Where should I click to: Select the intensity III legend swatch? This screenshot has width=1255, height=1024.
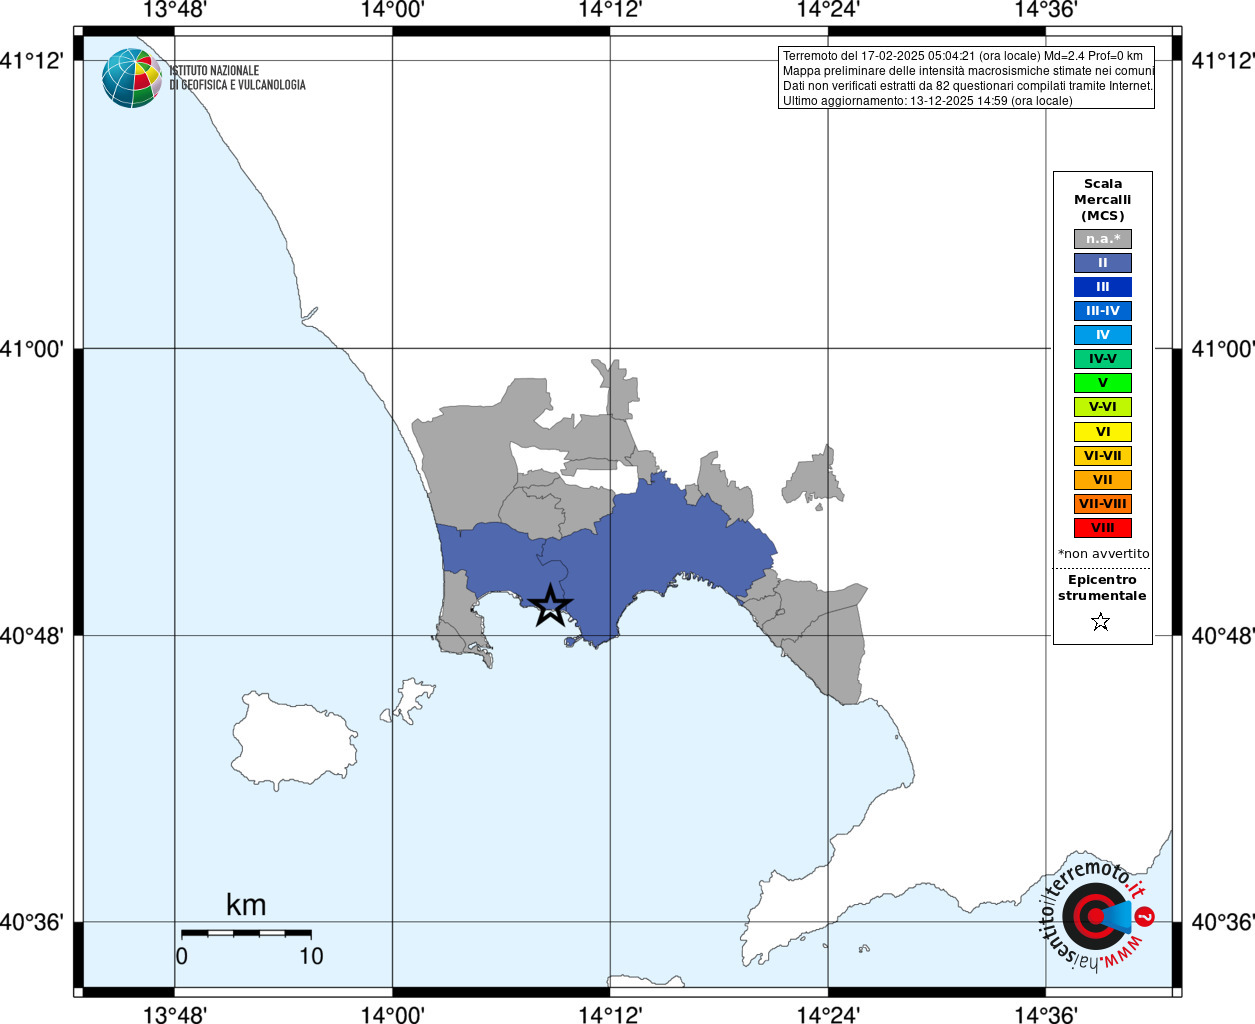tap(1102, 287)
